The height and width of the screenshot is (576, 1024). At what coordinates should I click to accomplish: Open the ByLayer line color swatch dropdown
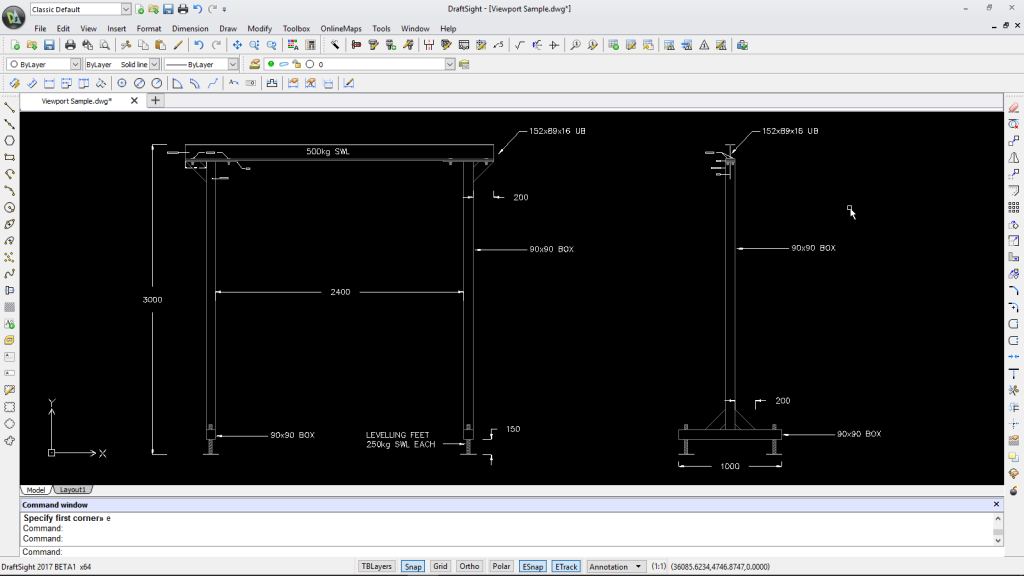tap(74, 63)
